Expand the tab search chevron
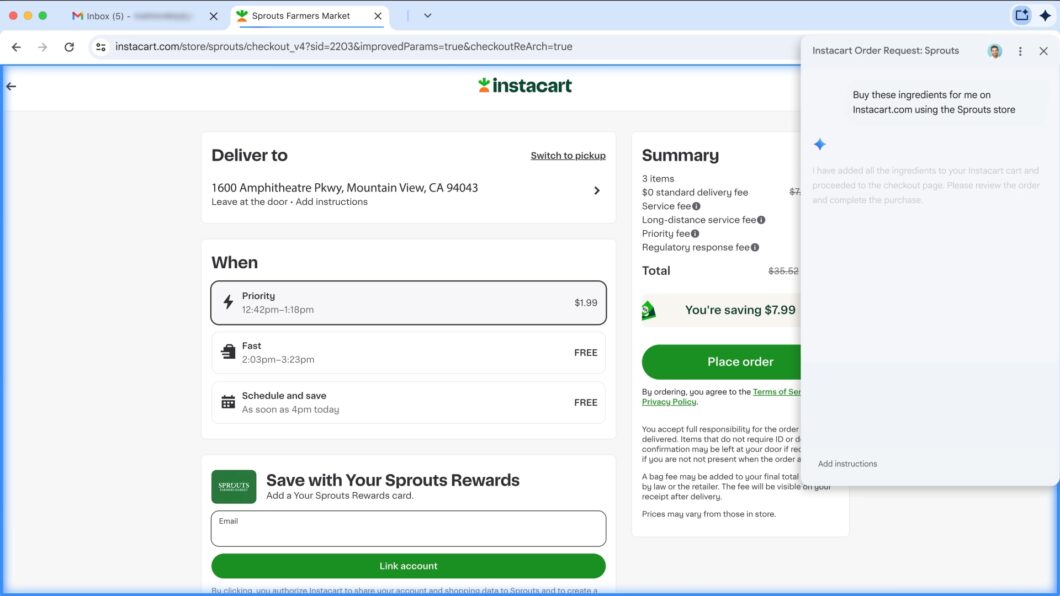 [x=428, y=16]
